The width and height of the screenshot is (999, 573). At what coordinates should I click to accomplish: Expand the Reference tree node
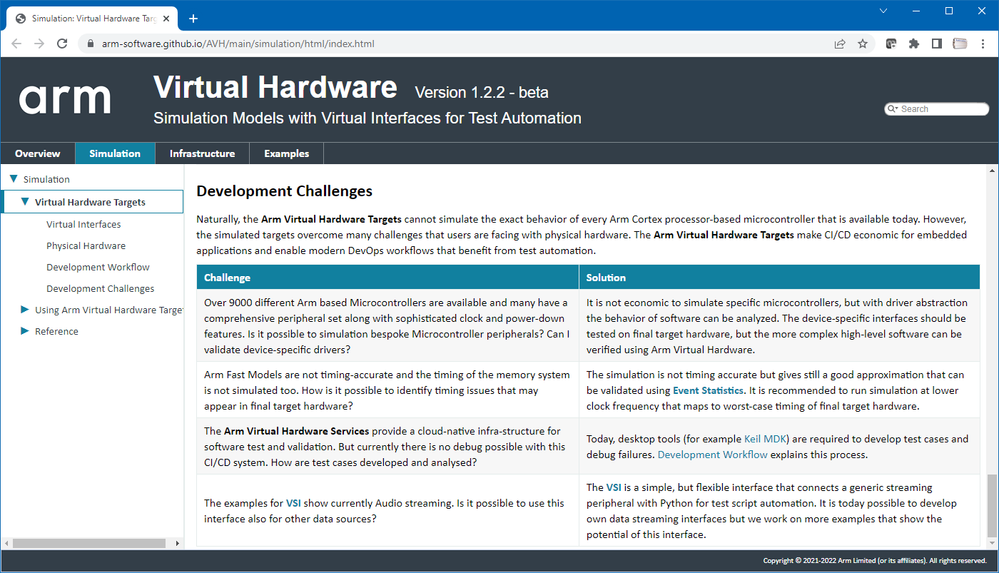click(x=25, y=331)
